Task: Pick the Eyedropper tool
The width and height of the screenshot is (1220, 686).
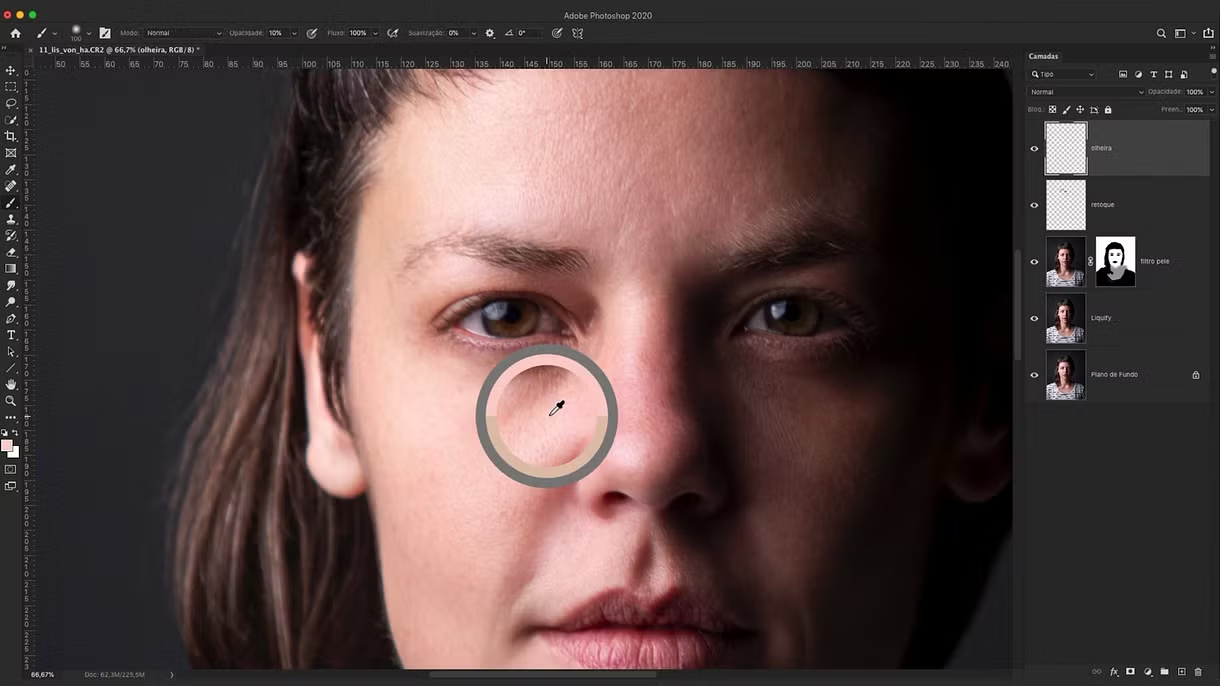Action: 11,170
